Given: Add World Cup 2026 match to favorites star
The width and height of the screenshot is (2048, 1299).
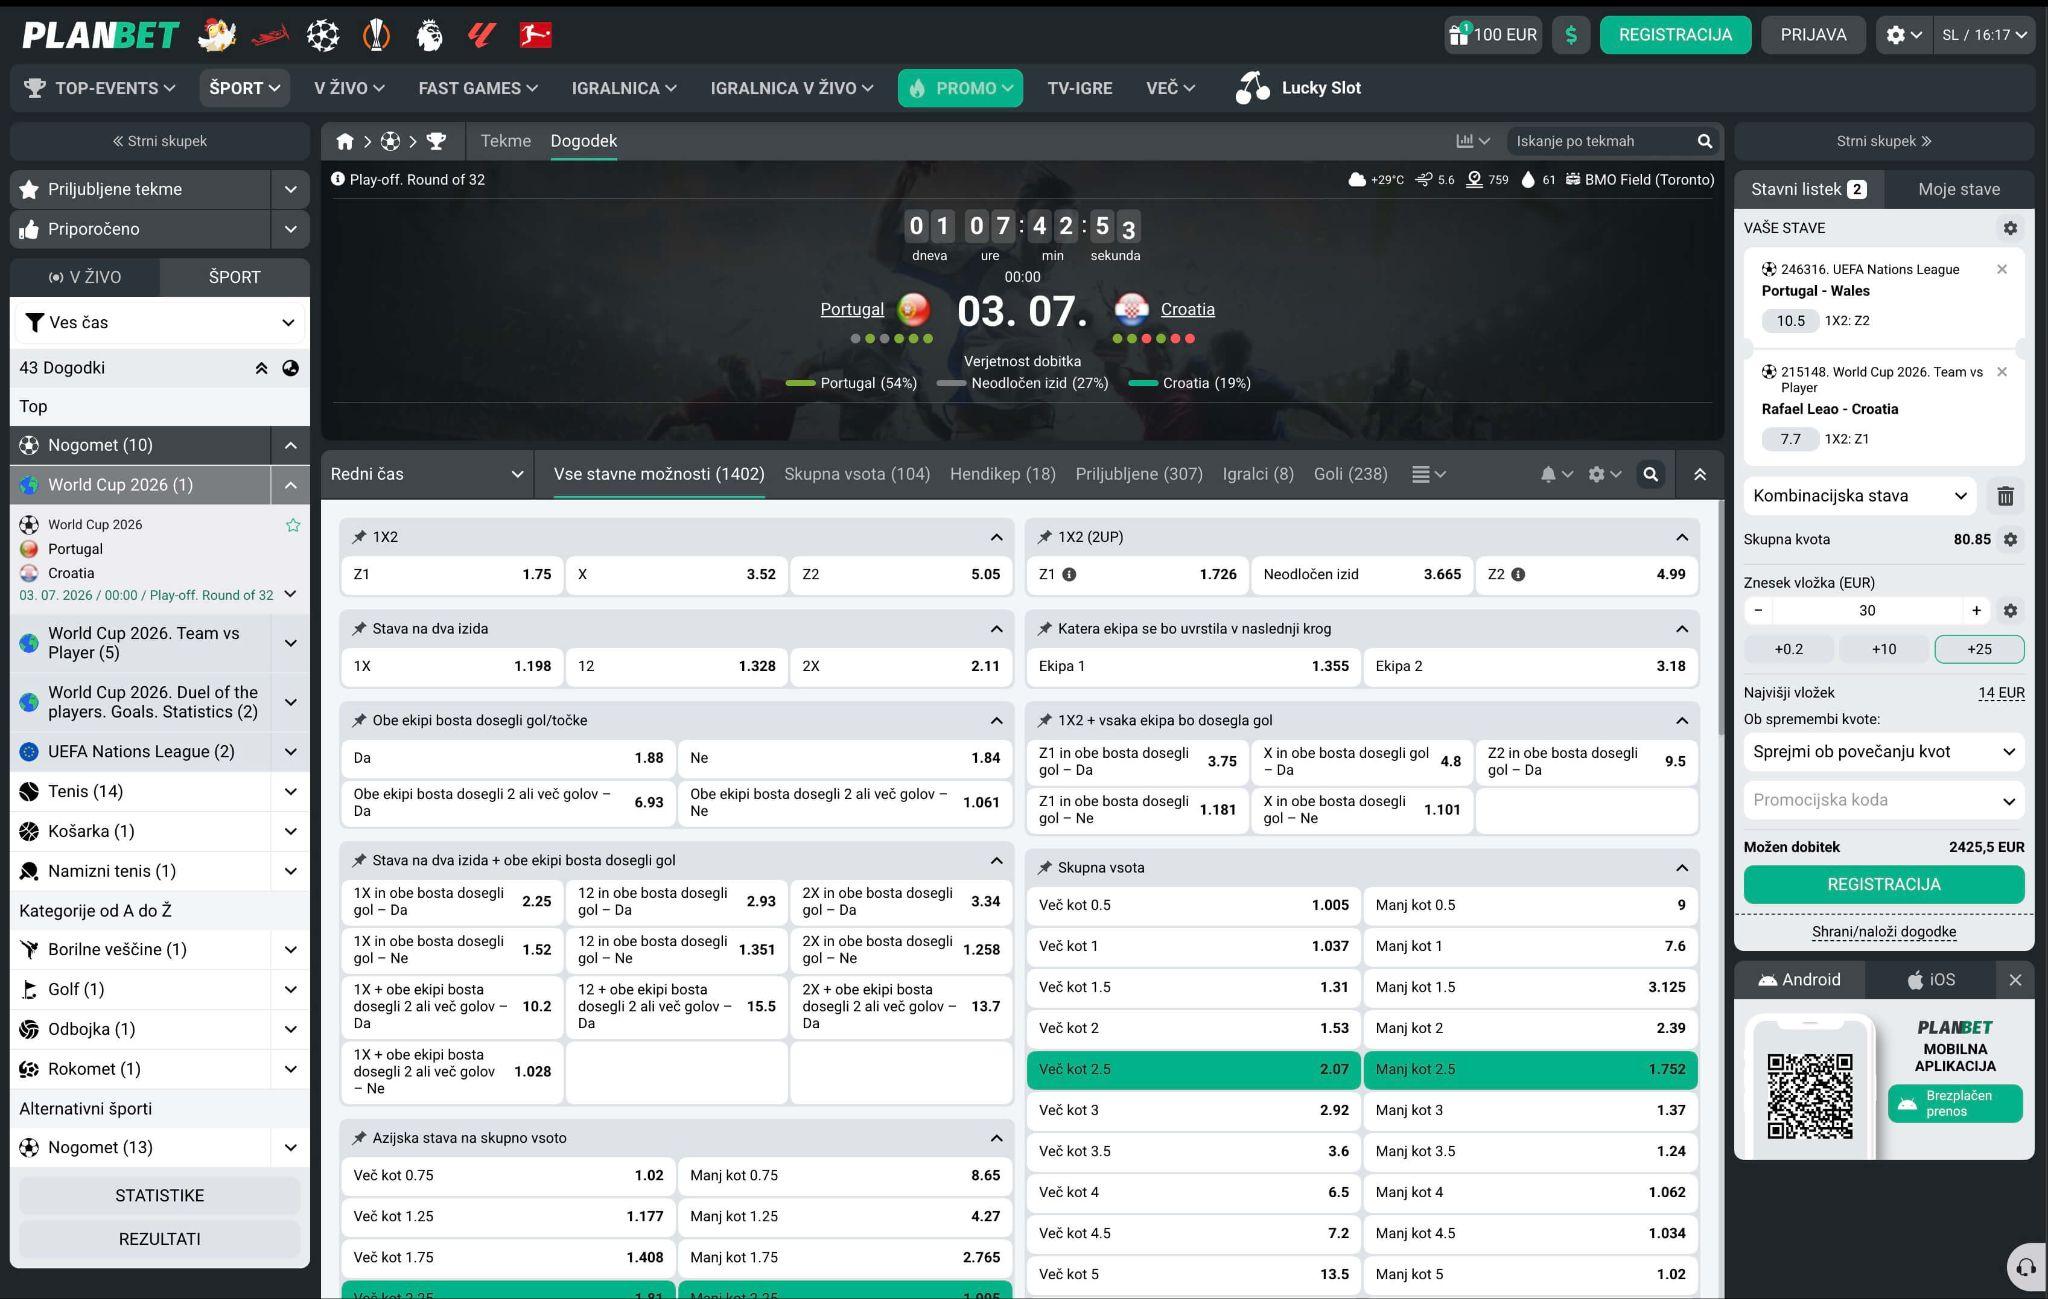Looking at the screenshot, I should 293,525.
